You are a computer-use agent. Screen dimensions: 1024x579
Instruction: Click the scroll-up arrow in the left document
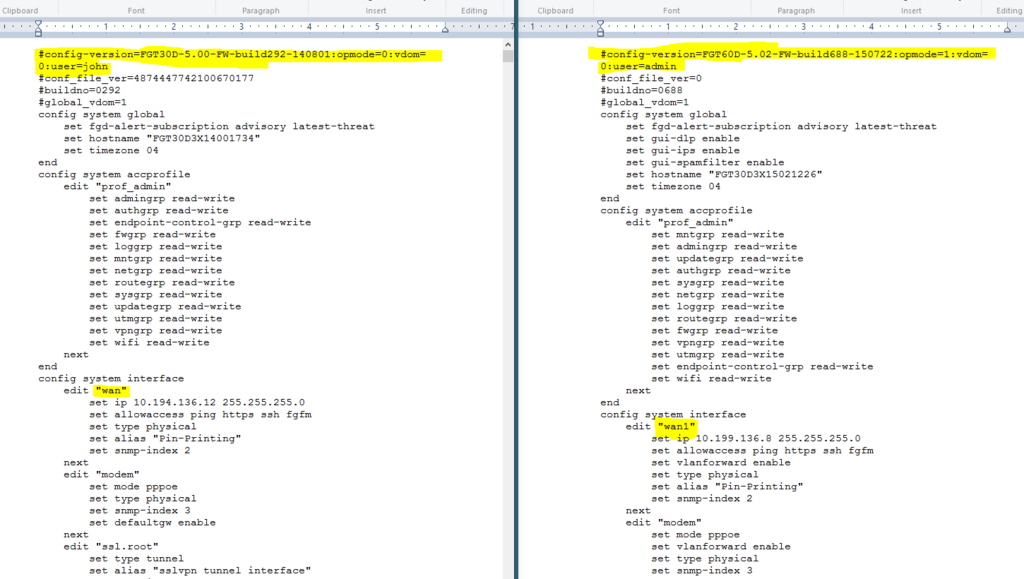508,44
